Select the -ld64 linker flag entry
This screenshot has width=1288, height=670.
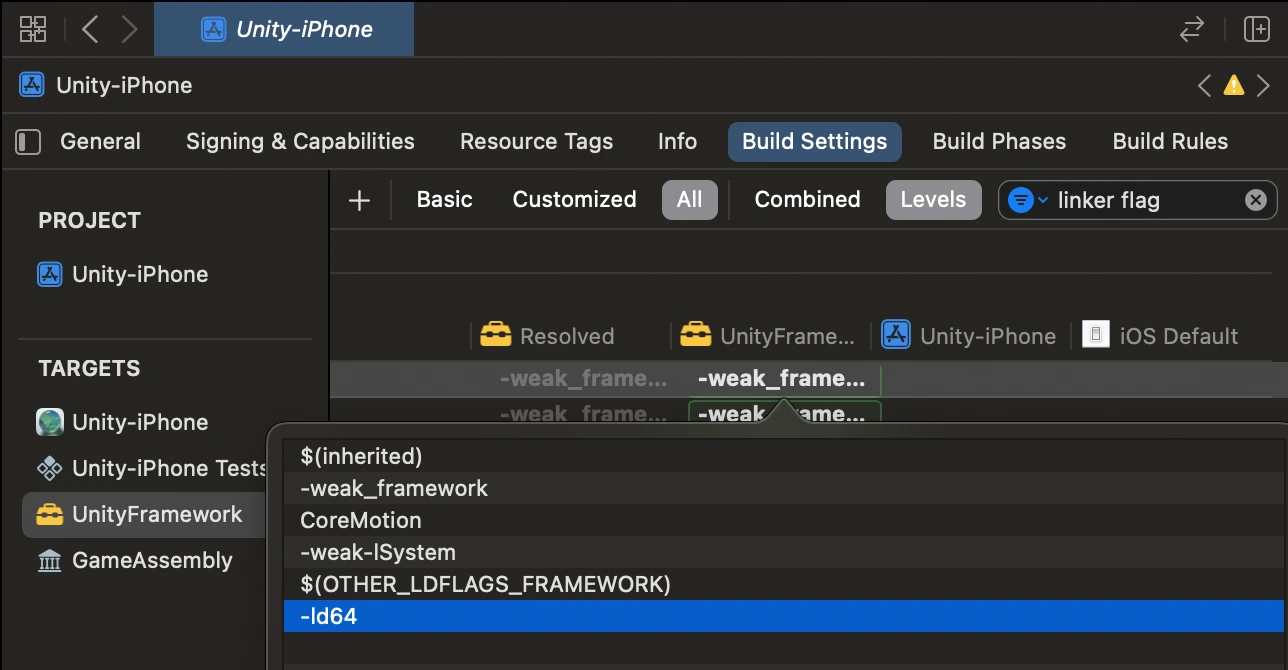coord(328,616)
